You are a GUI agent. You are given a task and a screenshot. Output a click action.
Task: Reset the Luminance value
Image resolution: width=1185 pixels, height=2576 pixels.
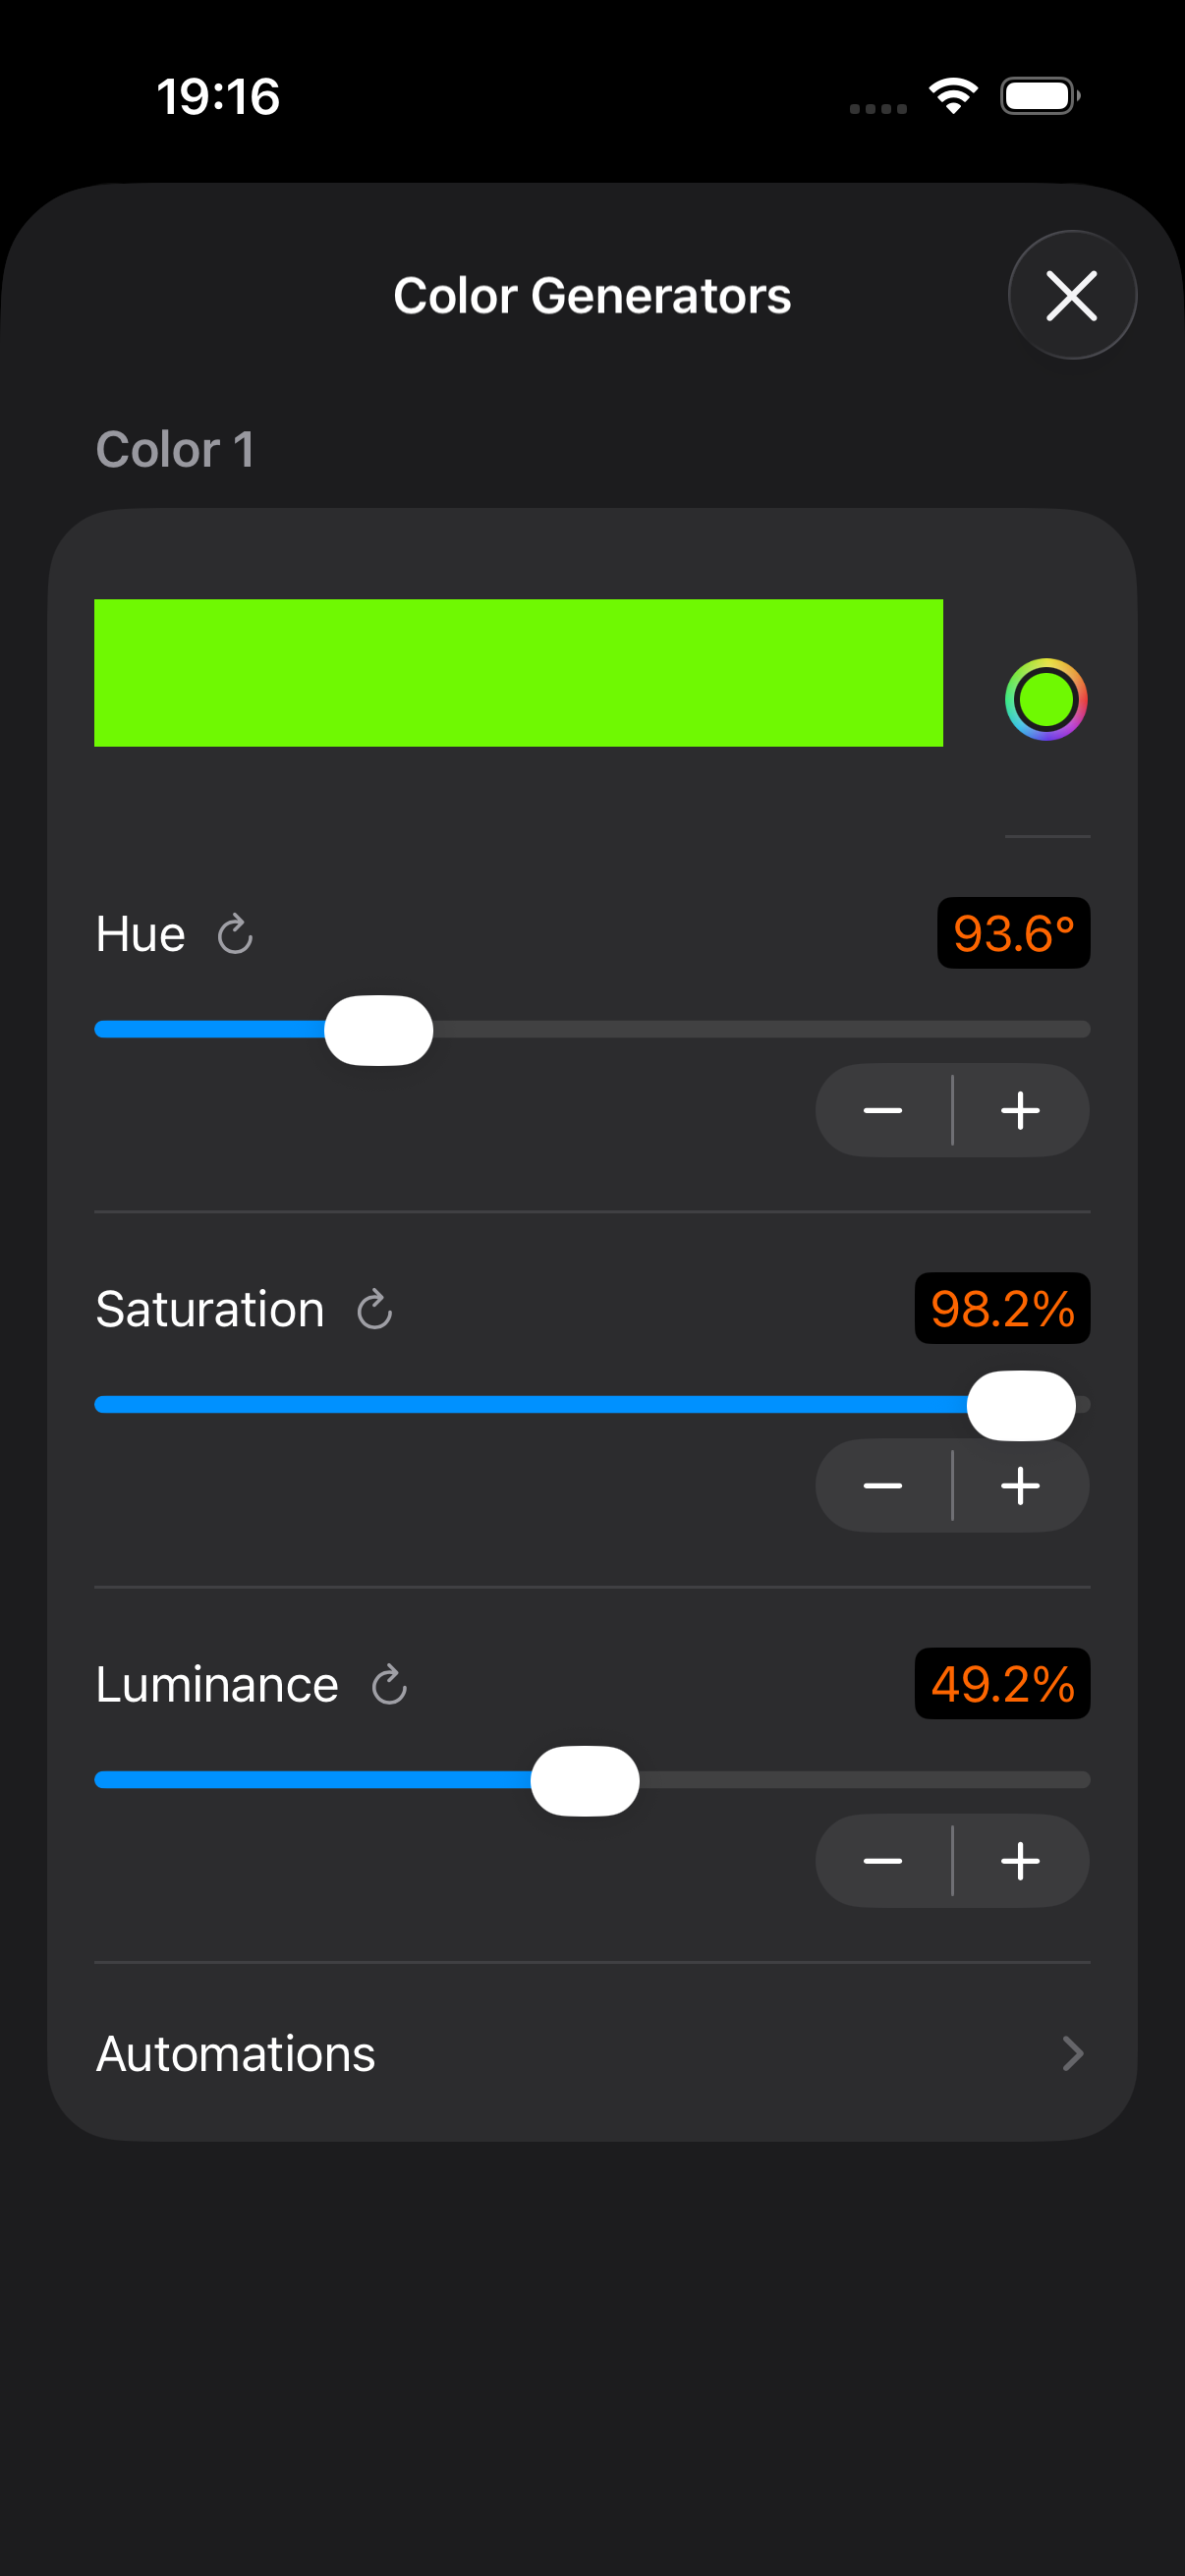pos(389,1685)
